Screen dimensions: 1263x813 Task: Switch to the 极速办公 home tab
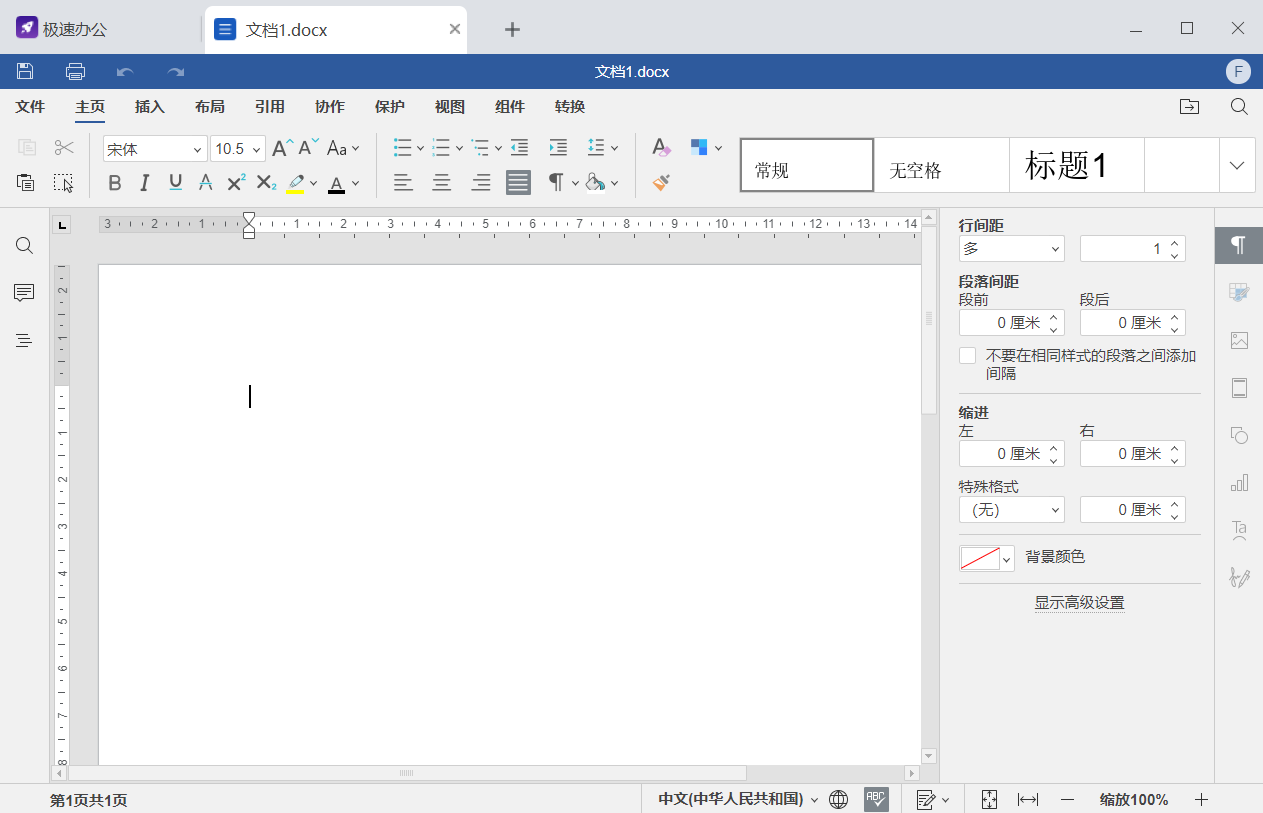[x=62, y=29]
